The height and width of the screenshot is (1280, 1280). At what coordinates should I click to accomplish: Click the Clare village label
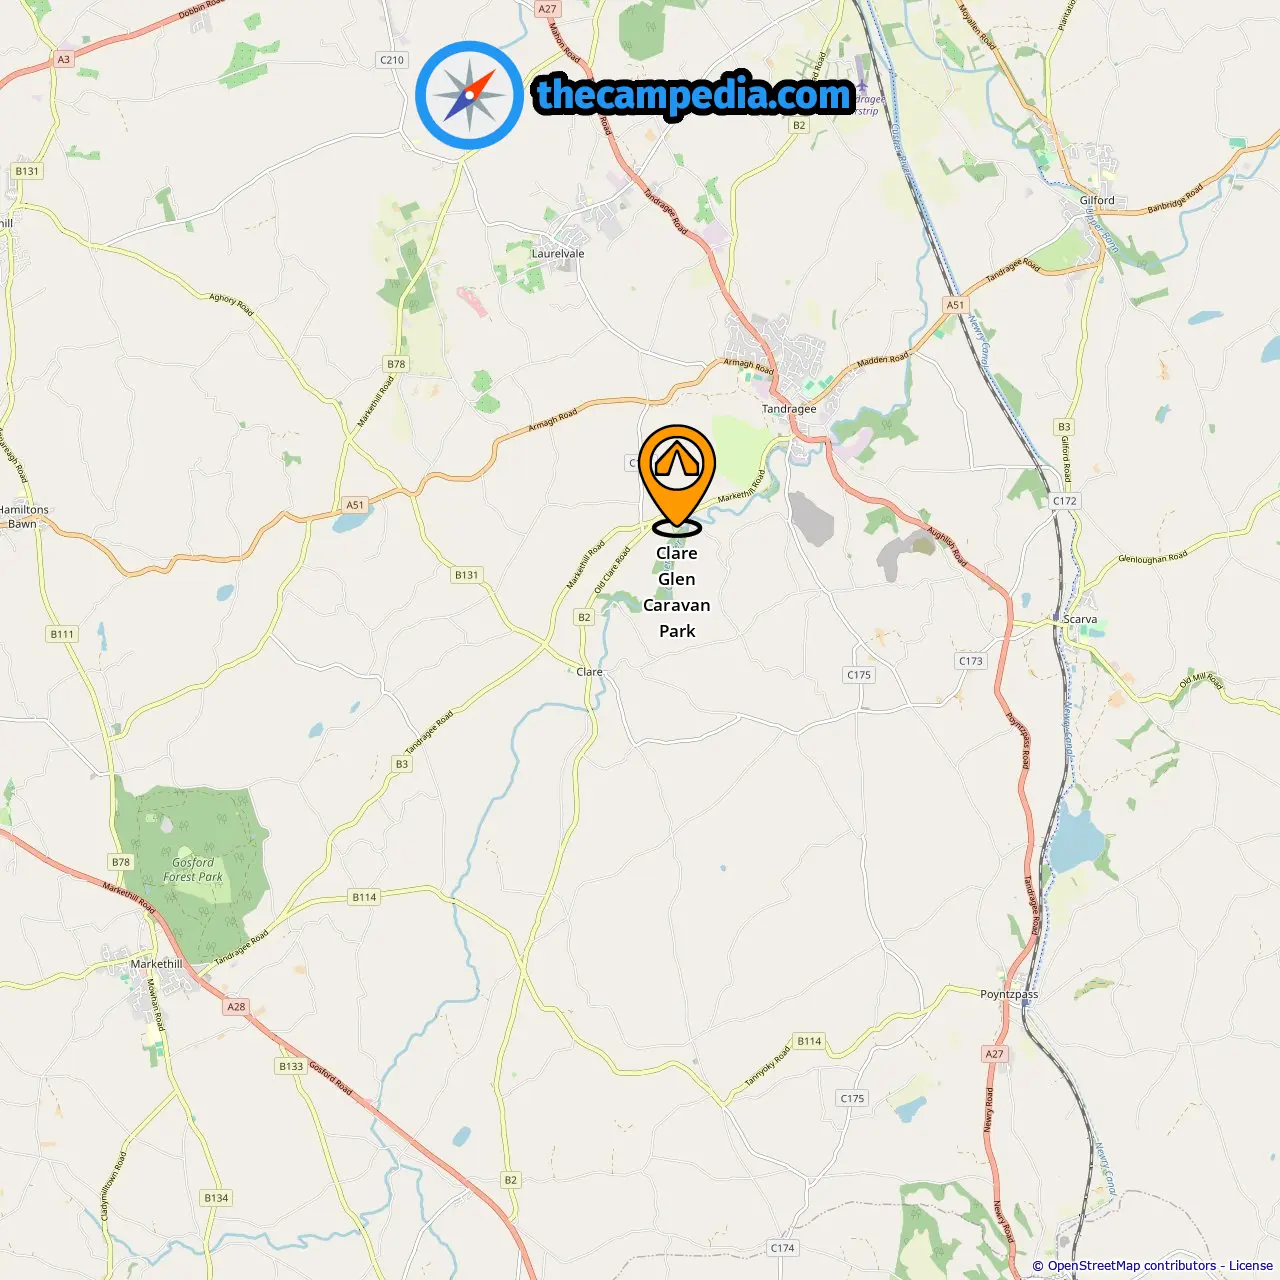[590, 672]
